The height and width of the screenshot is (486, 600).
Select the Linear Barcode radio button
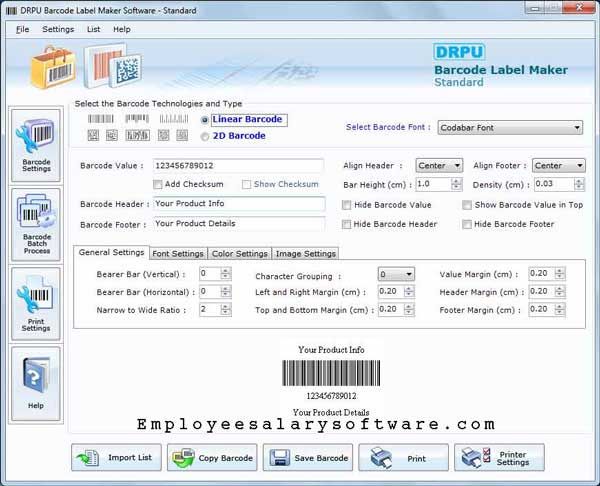pyautogui.click(x=205, y=120)
